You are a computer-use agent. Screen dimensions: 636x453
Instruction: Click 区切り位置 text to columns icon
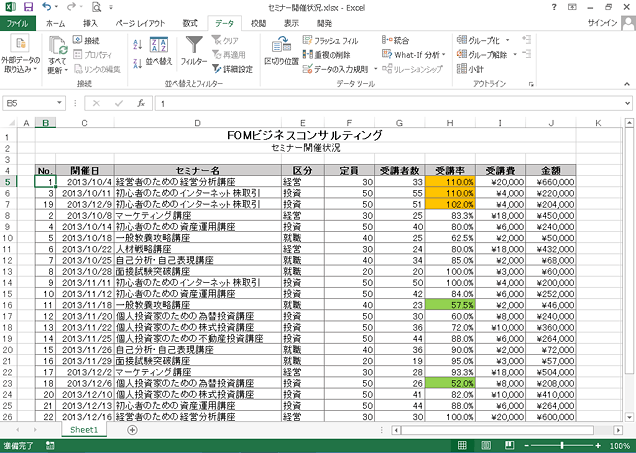(x=281, y=45)
